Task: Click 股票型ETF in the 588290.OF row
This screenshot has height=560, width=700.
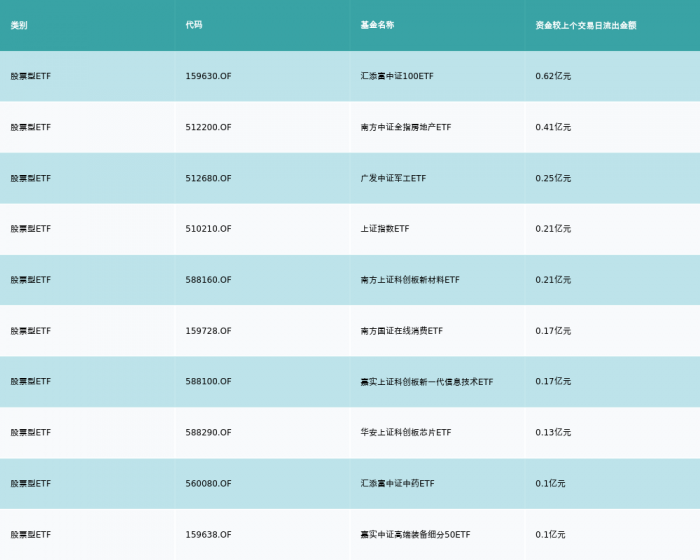Action: [31, 433]
